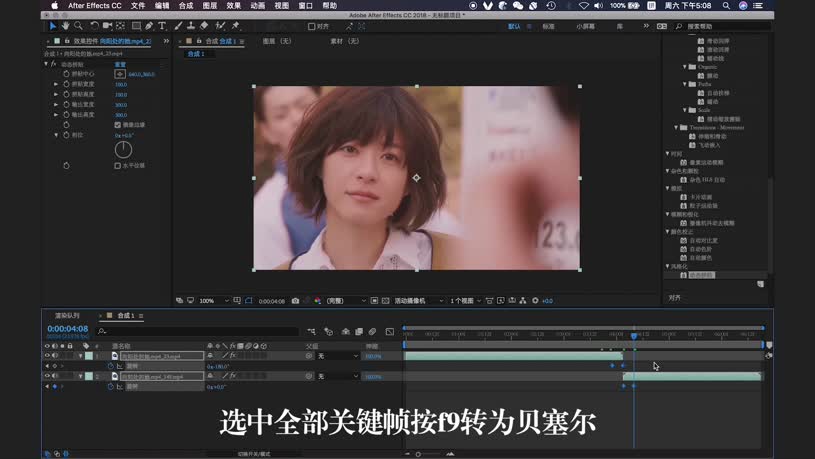Select the Rectangle shape tool
The image size is (815, 459).
coord(136,25)
